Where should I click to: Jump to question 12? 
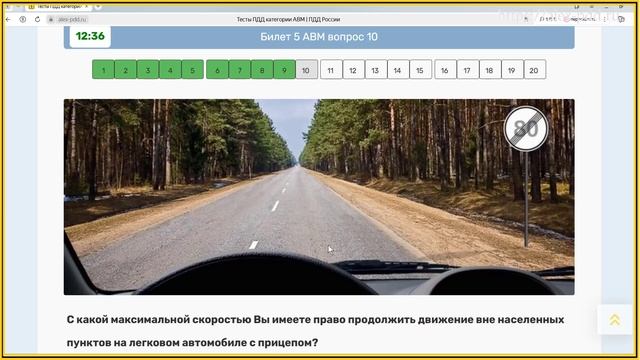[x=353, y=70]
